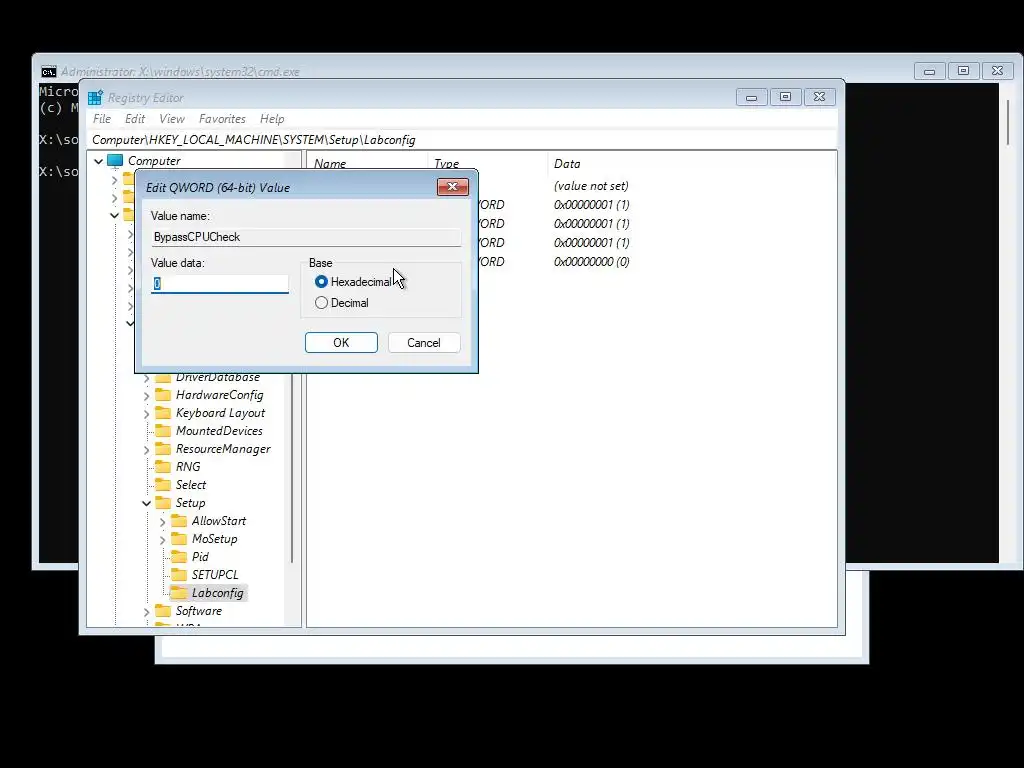Expand the Keyboard Layout key

tap(146, 413)
